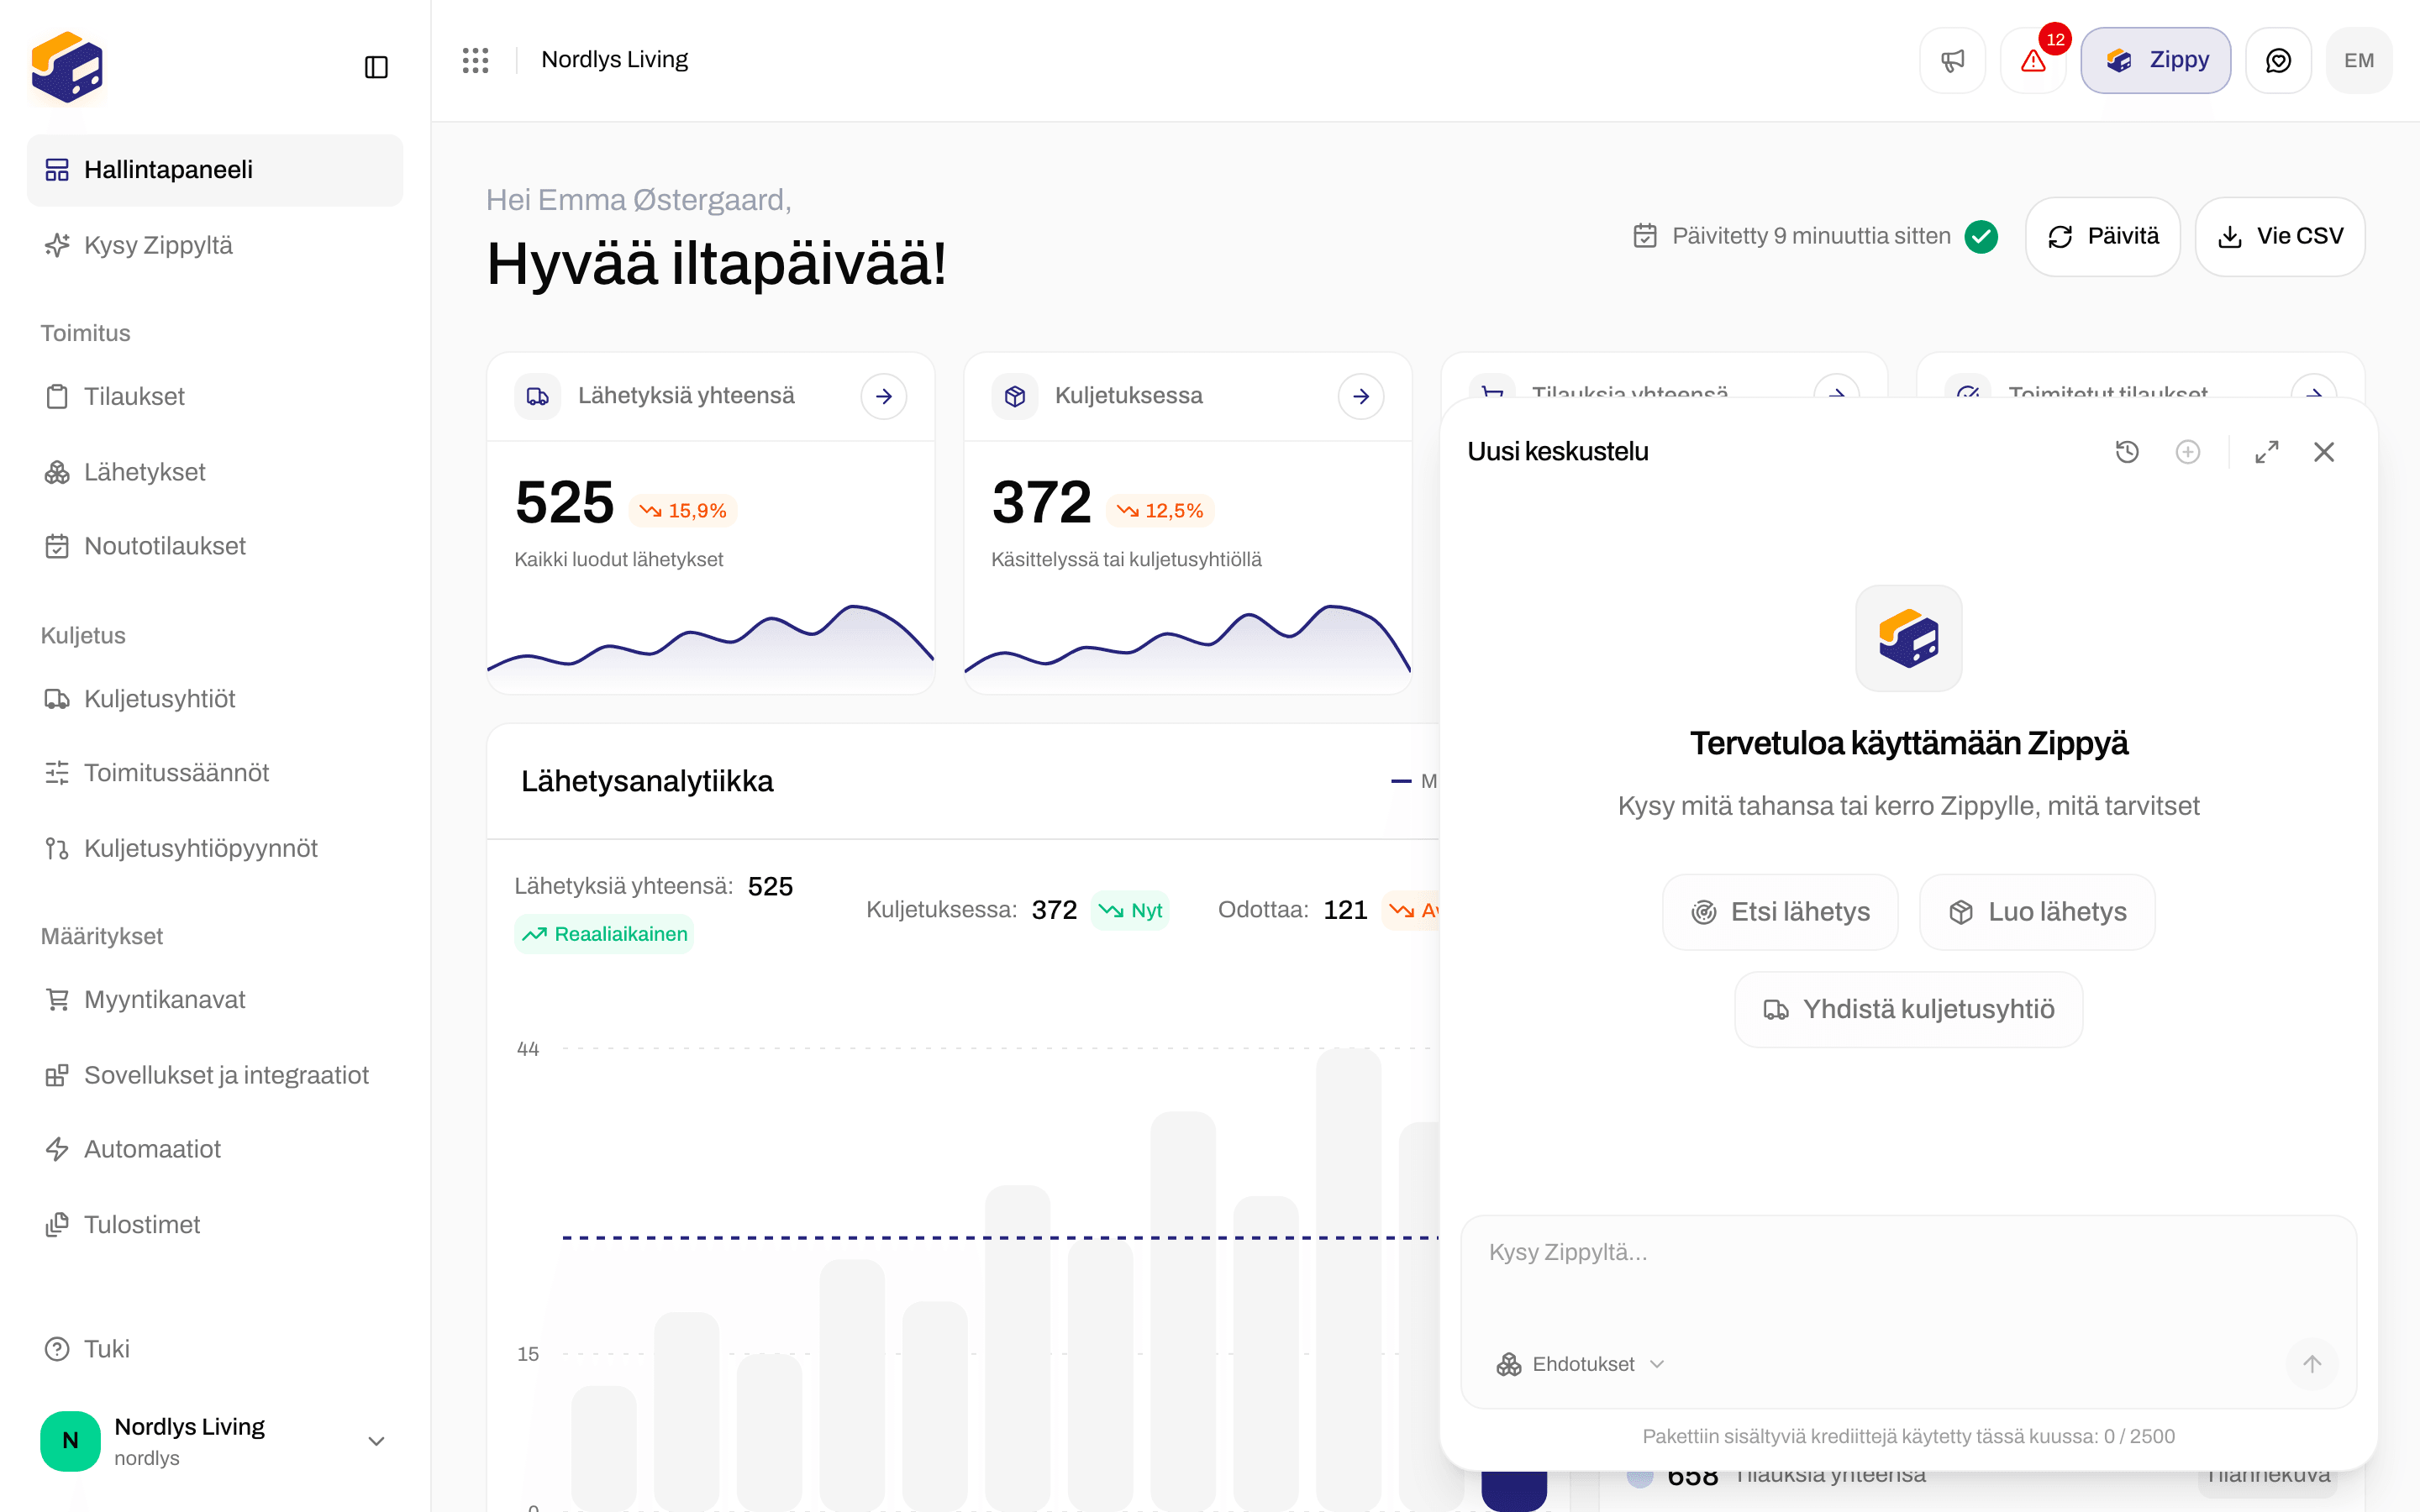
Task: Expand Zippy panel to full size
Action: click(x=2267, y=452)
